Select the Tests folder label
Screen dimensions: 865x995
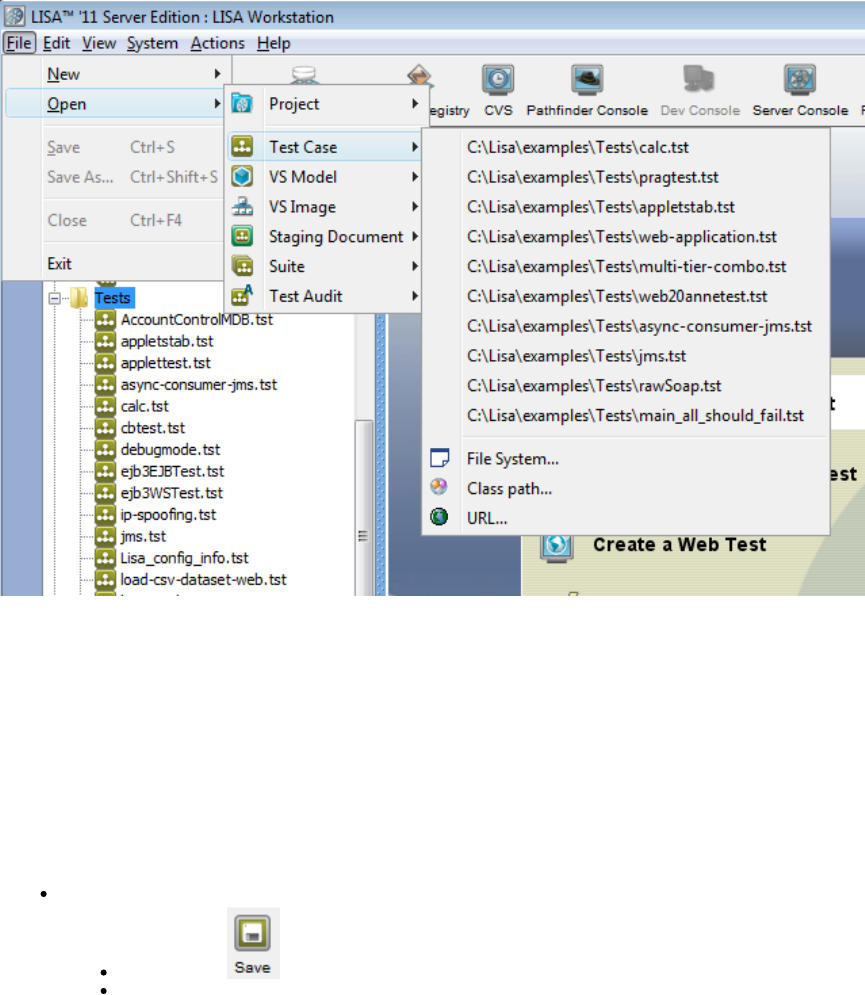pyautogui.click(x=113, y=298)
